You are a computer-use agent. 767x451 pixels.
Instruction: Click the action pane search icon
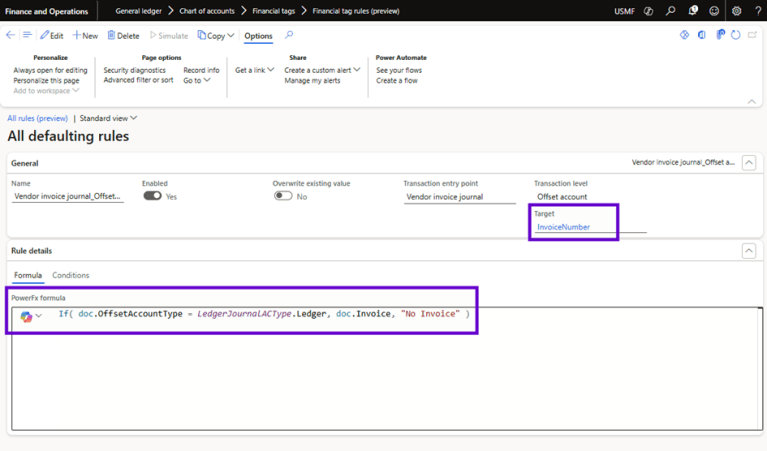tap(289, 35)
